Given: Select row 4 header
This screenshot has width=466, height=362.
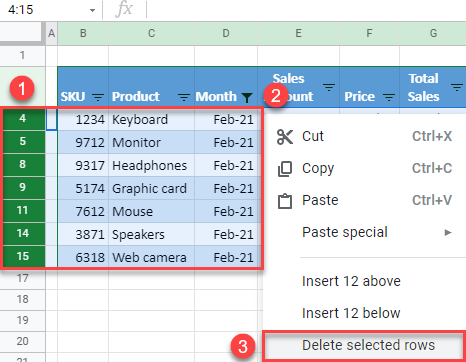Looking at the screenshot, I should [x=23, y=119].
